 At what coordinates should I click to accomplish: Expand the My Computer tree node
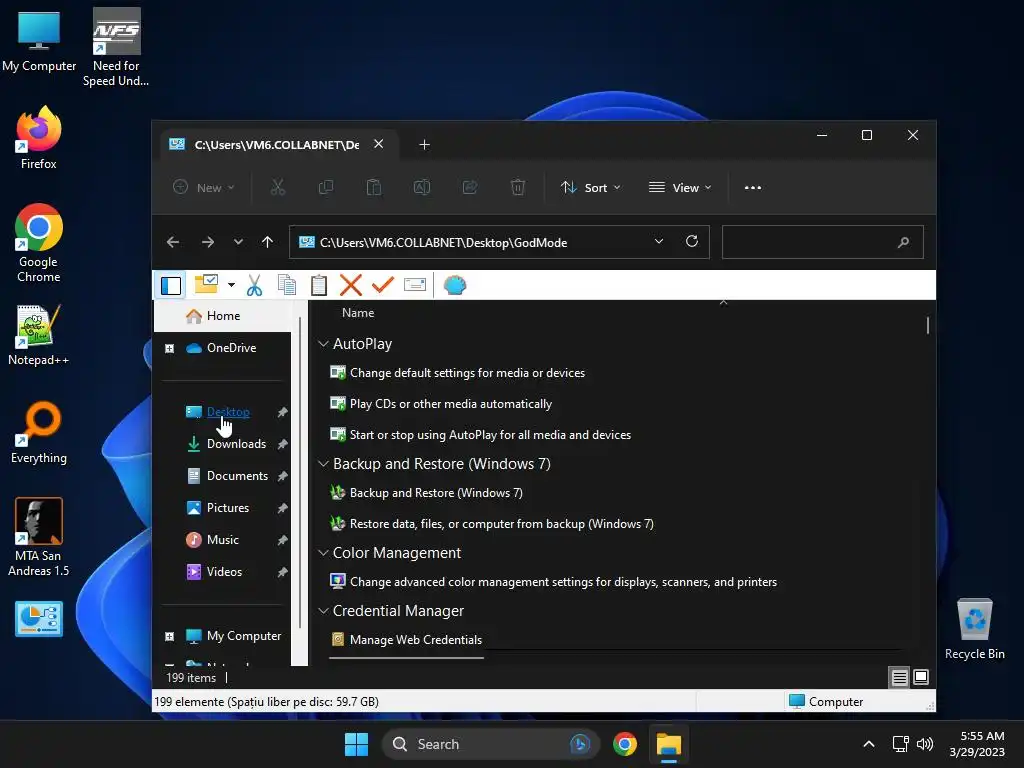[x=169, y=637]
